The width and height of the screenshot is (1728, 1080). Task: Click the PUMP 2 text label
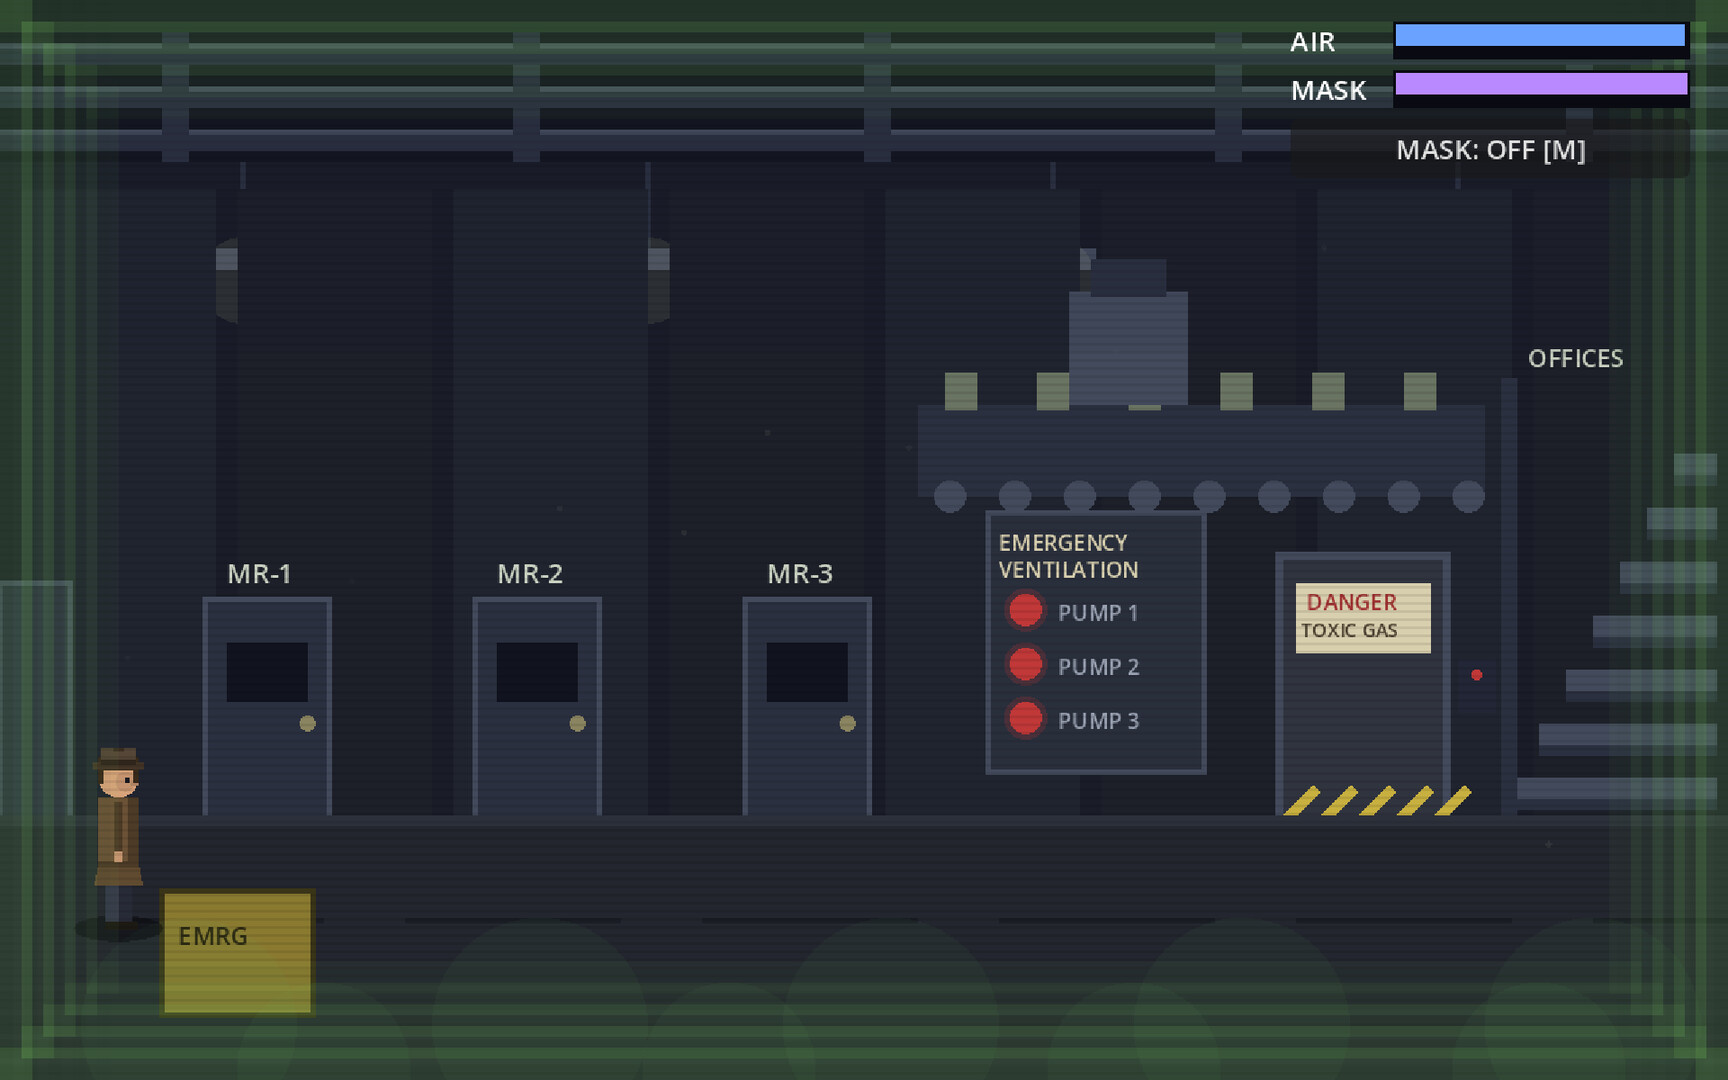point(1098,667)
